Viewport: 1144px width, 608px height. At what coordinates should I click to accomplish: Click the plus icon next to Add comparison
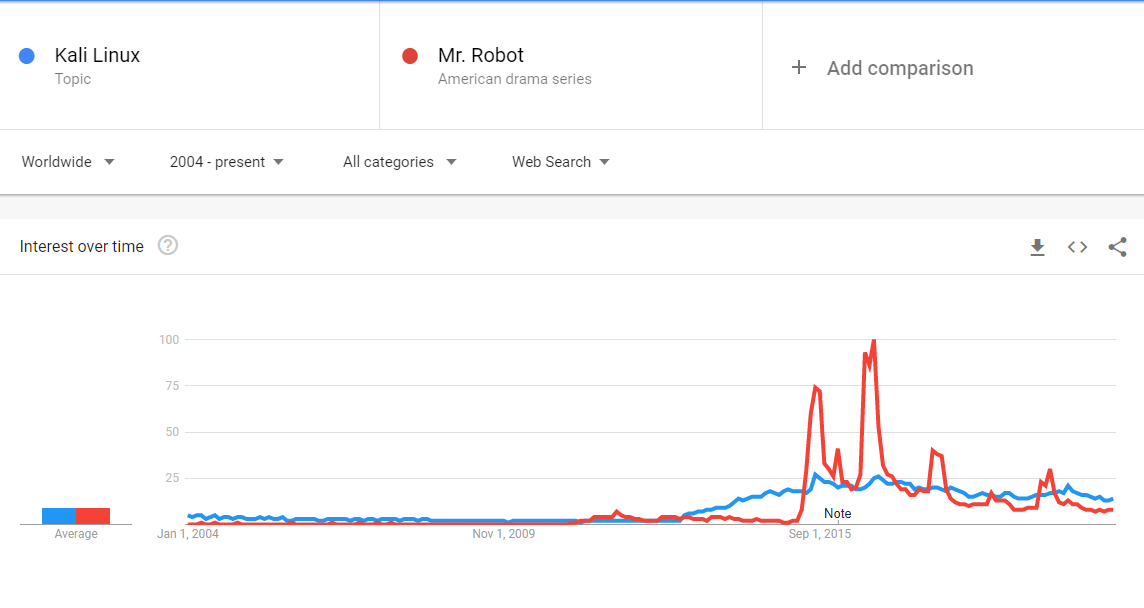point(799,67)
